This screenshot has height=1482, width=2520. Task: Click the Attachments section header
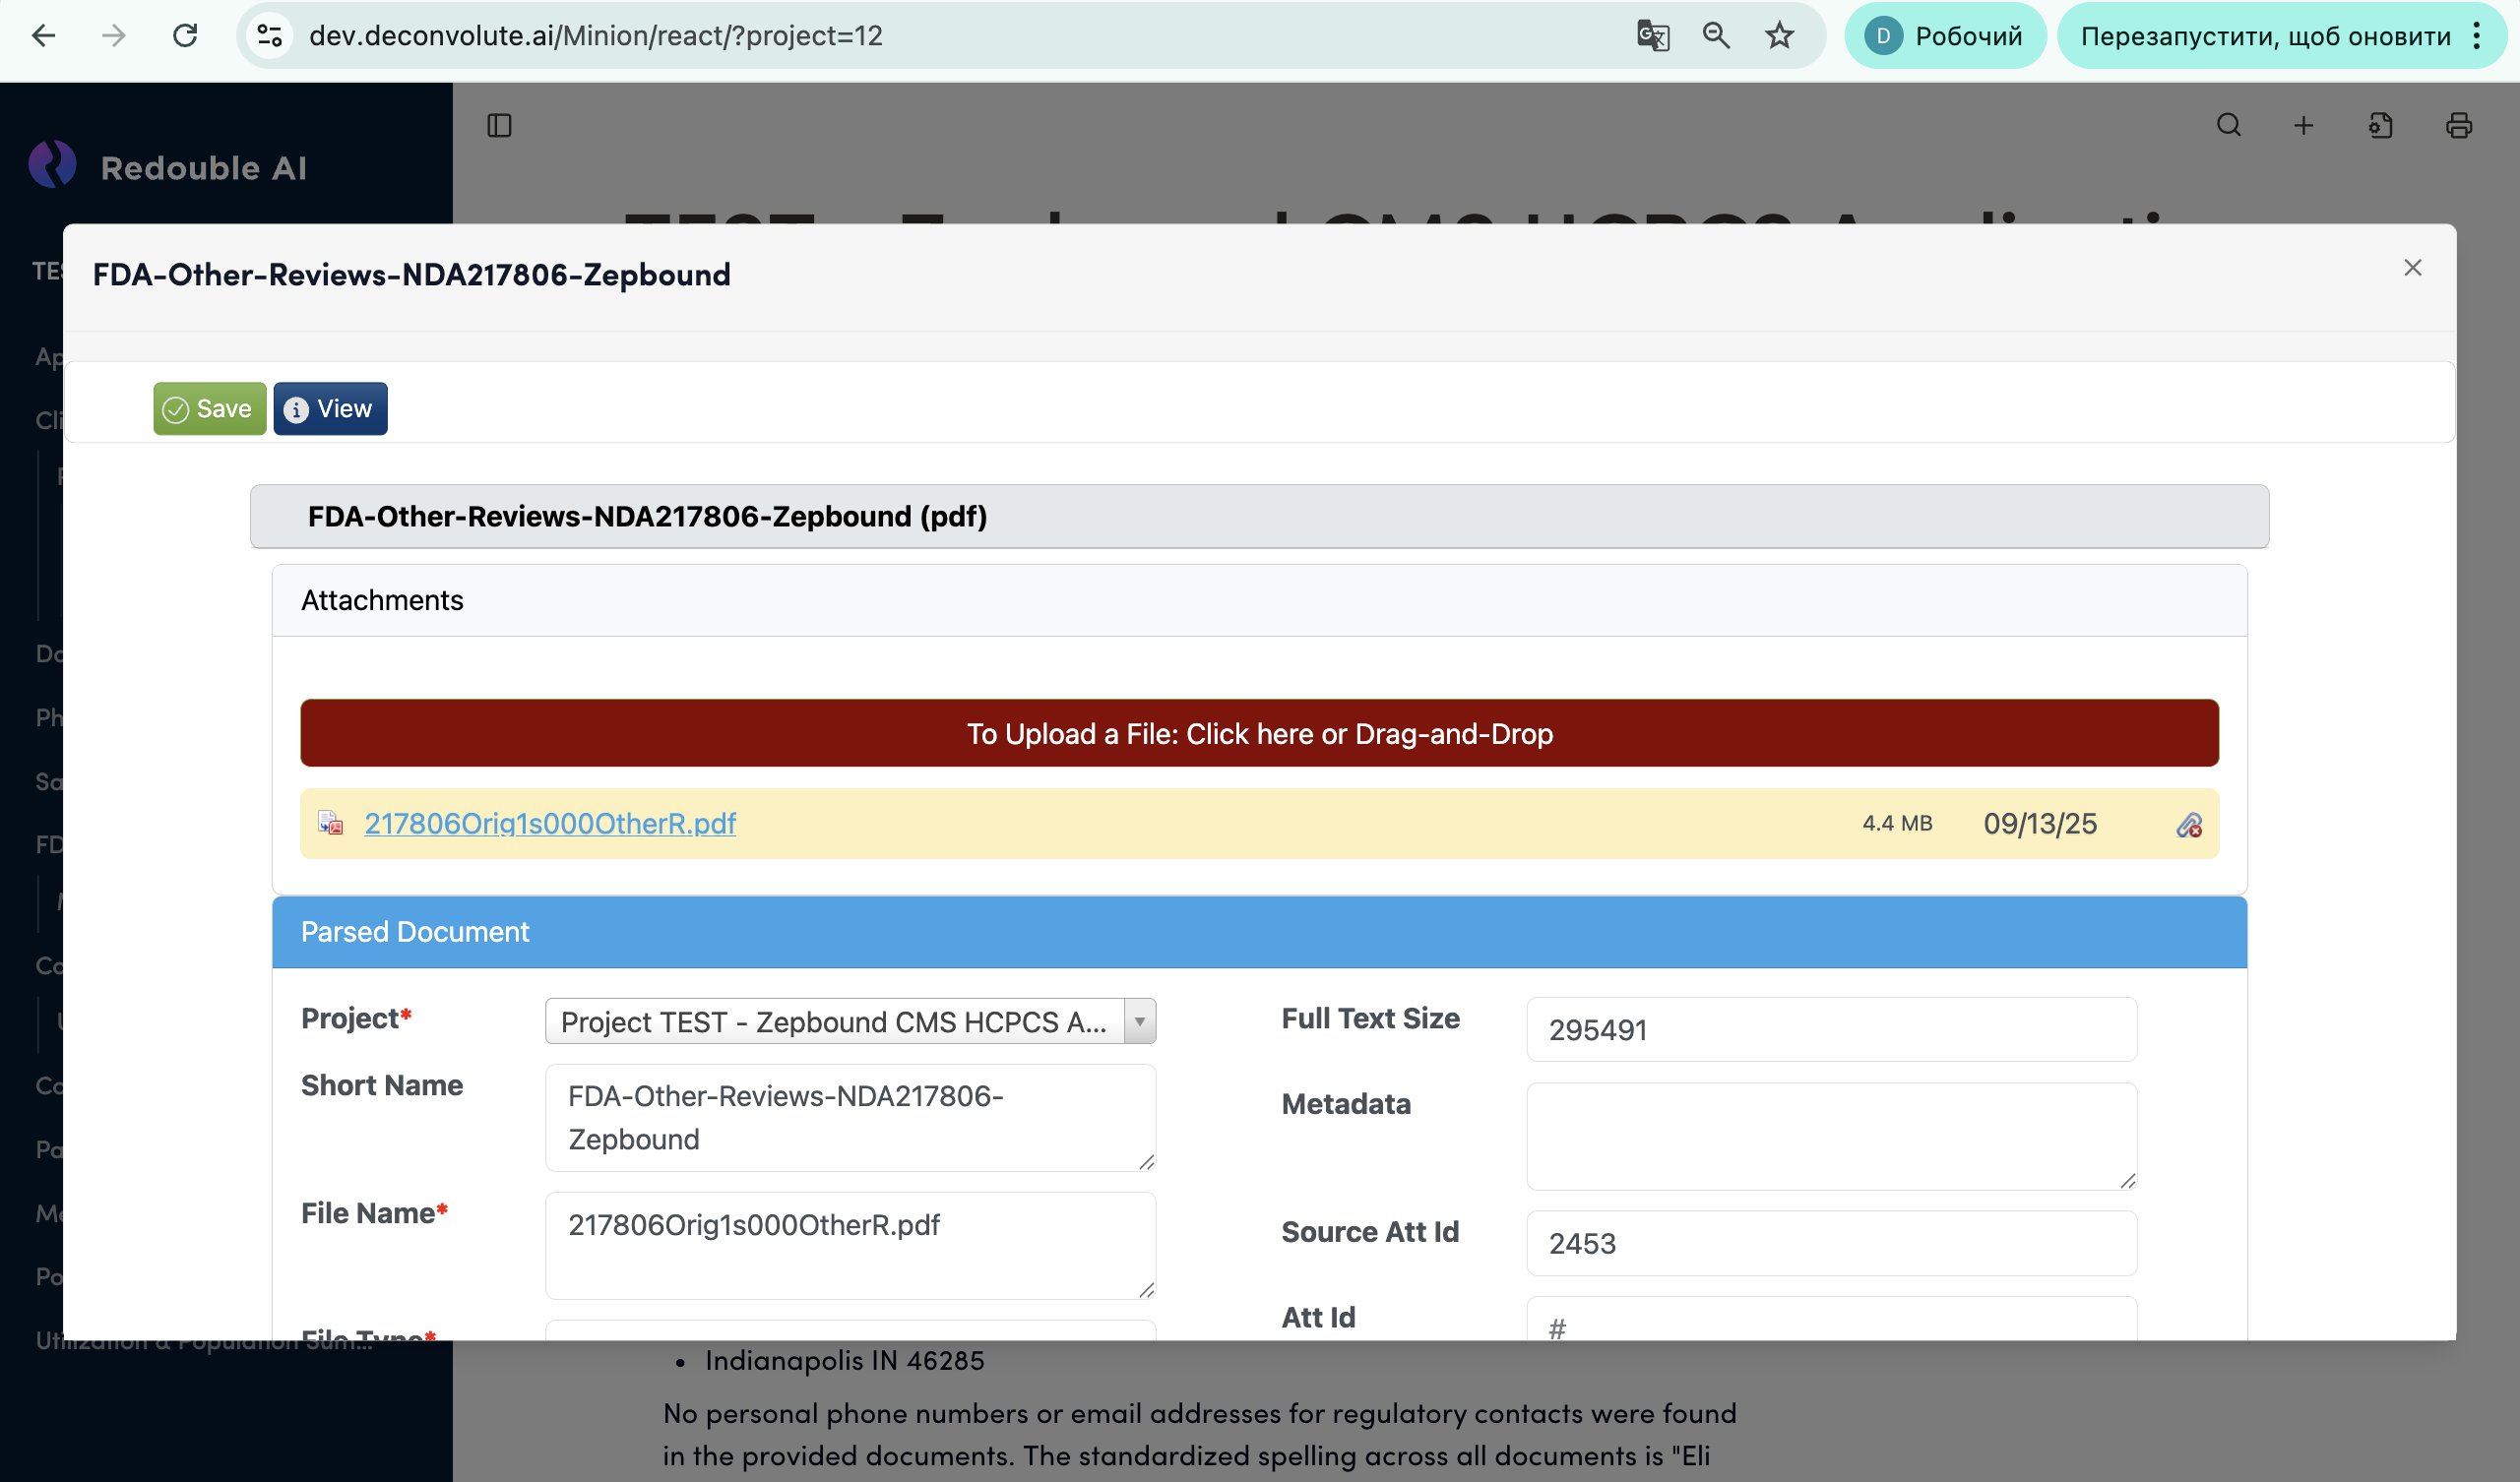click(1259, 600)
